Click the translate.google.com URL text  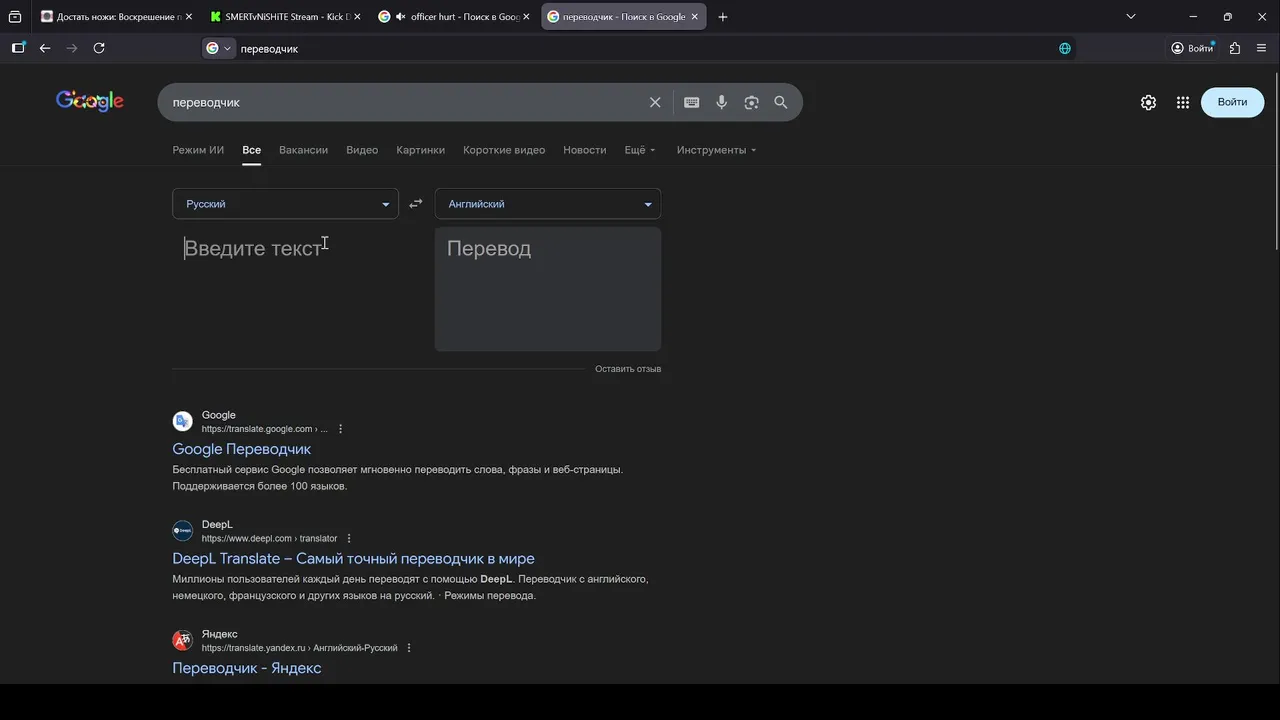(264, 429)
